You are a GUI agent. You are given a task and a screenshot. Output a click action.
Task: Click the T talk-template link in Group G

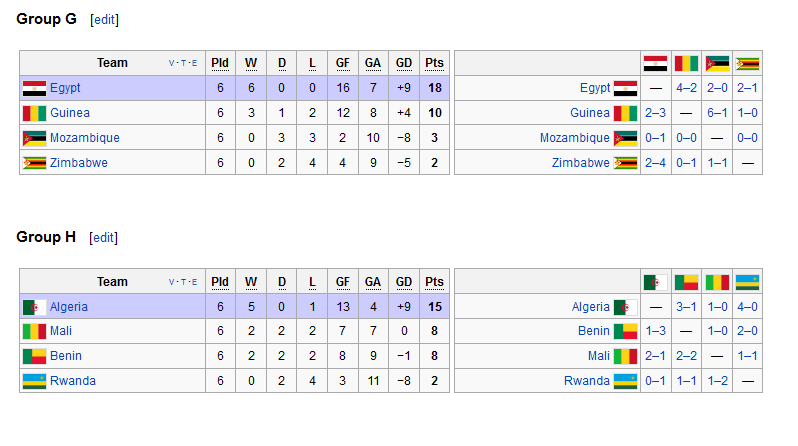pos(183,63)
